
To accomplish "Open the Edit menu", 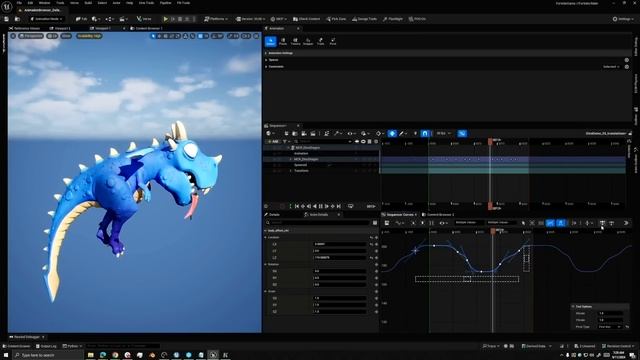I will [x=30, y=3].
